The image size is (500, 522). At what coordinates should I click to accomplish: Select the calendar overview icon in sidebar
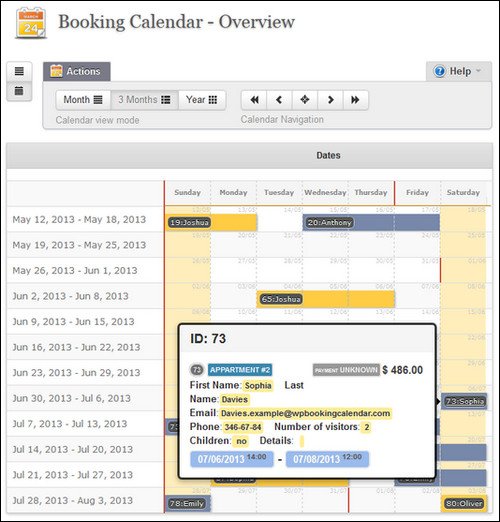pos(19,91)
